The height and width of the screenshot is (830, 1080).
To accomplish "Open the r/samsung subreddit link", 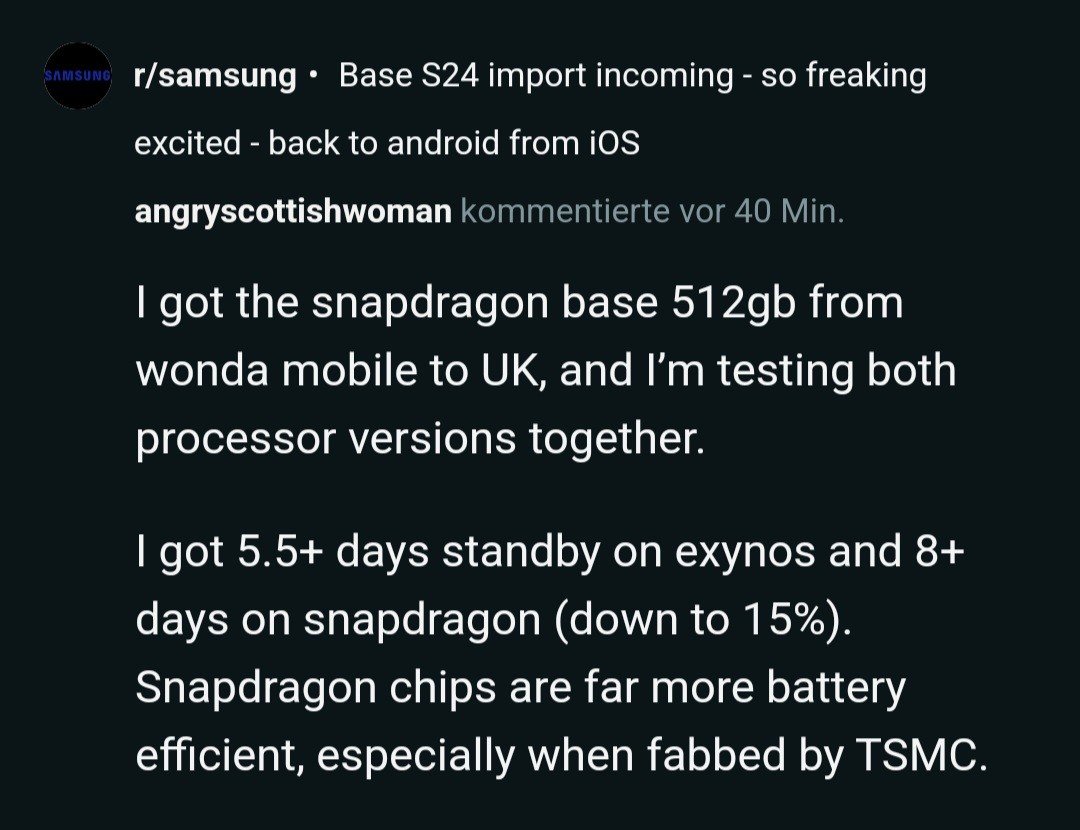I will point(215,76).
